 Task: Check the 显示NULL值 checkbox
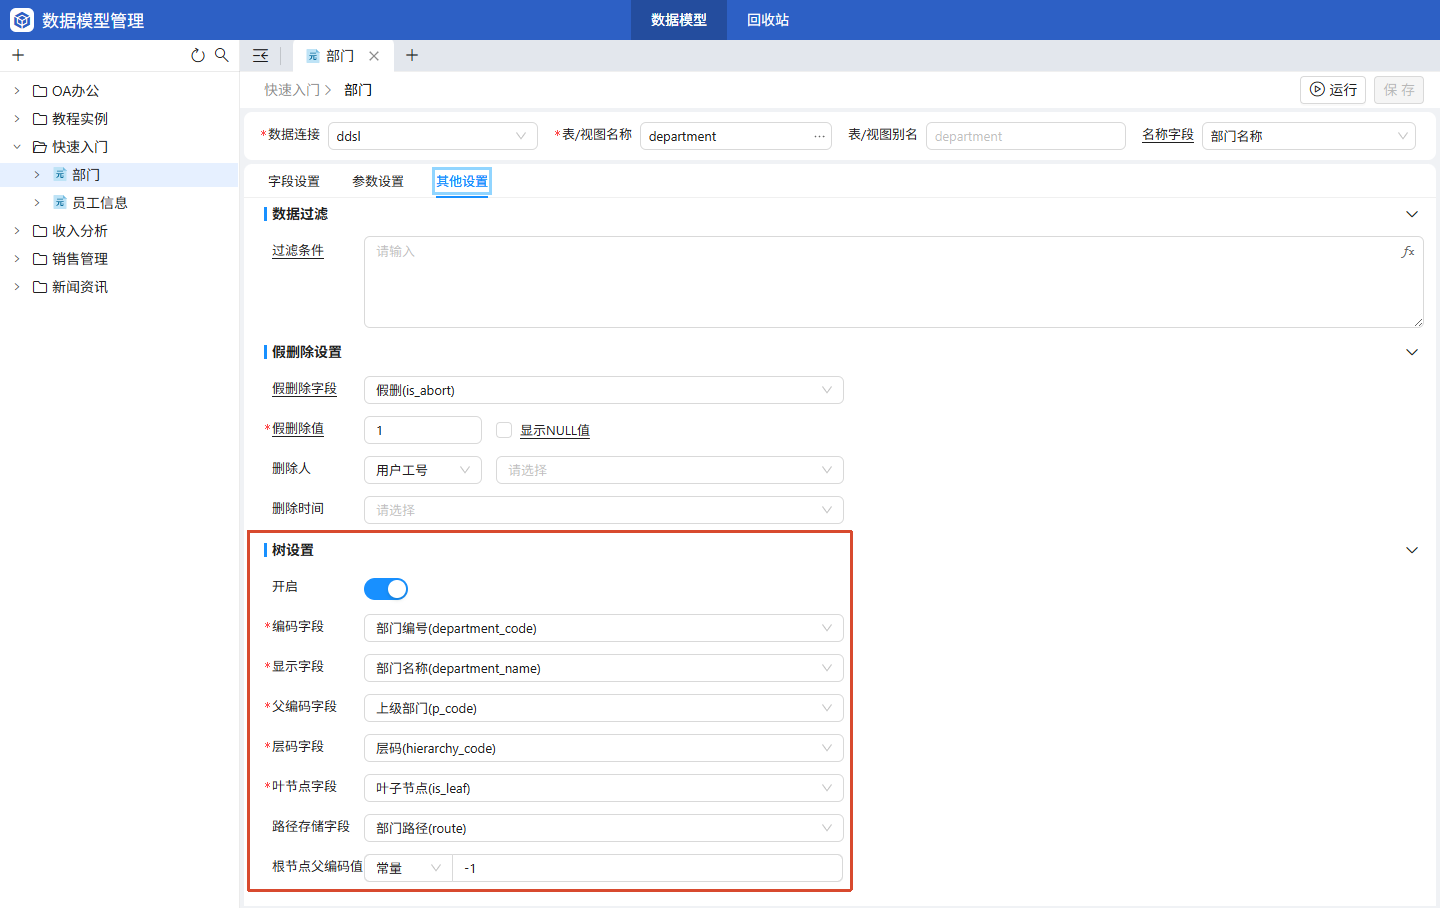point(504,430)
